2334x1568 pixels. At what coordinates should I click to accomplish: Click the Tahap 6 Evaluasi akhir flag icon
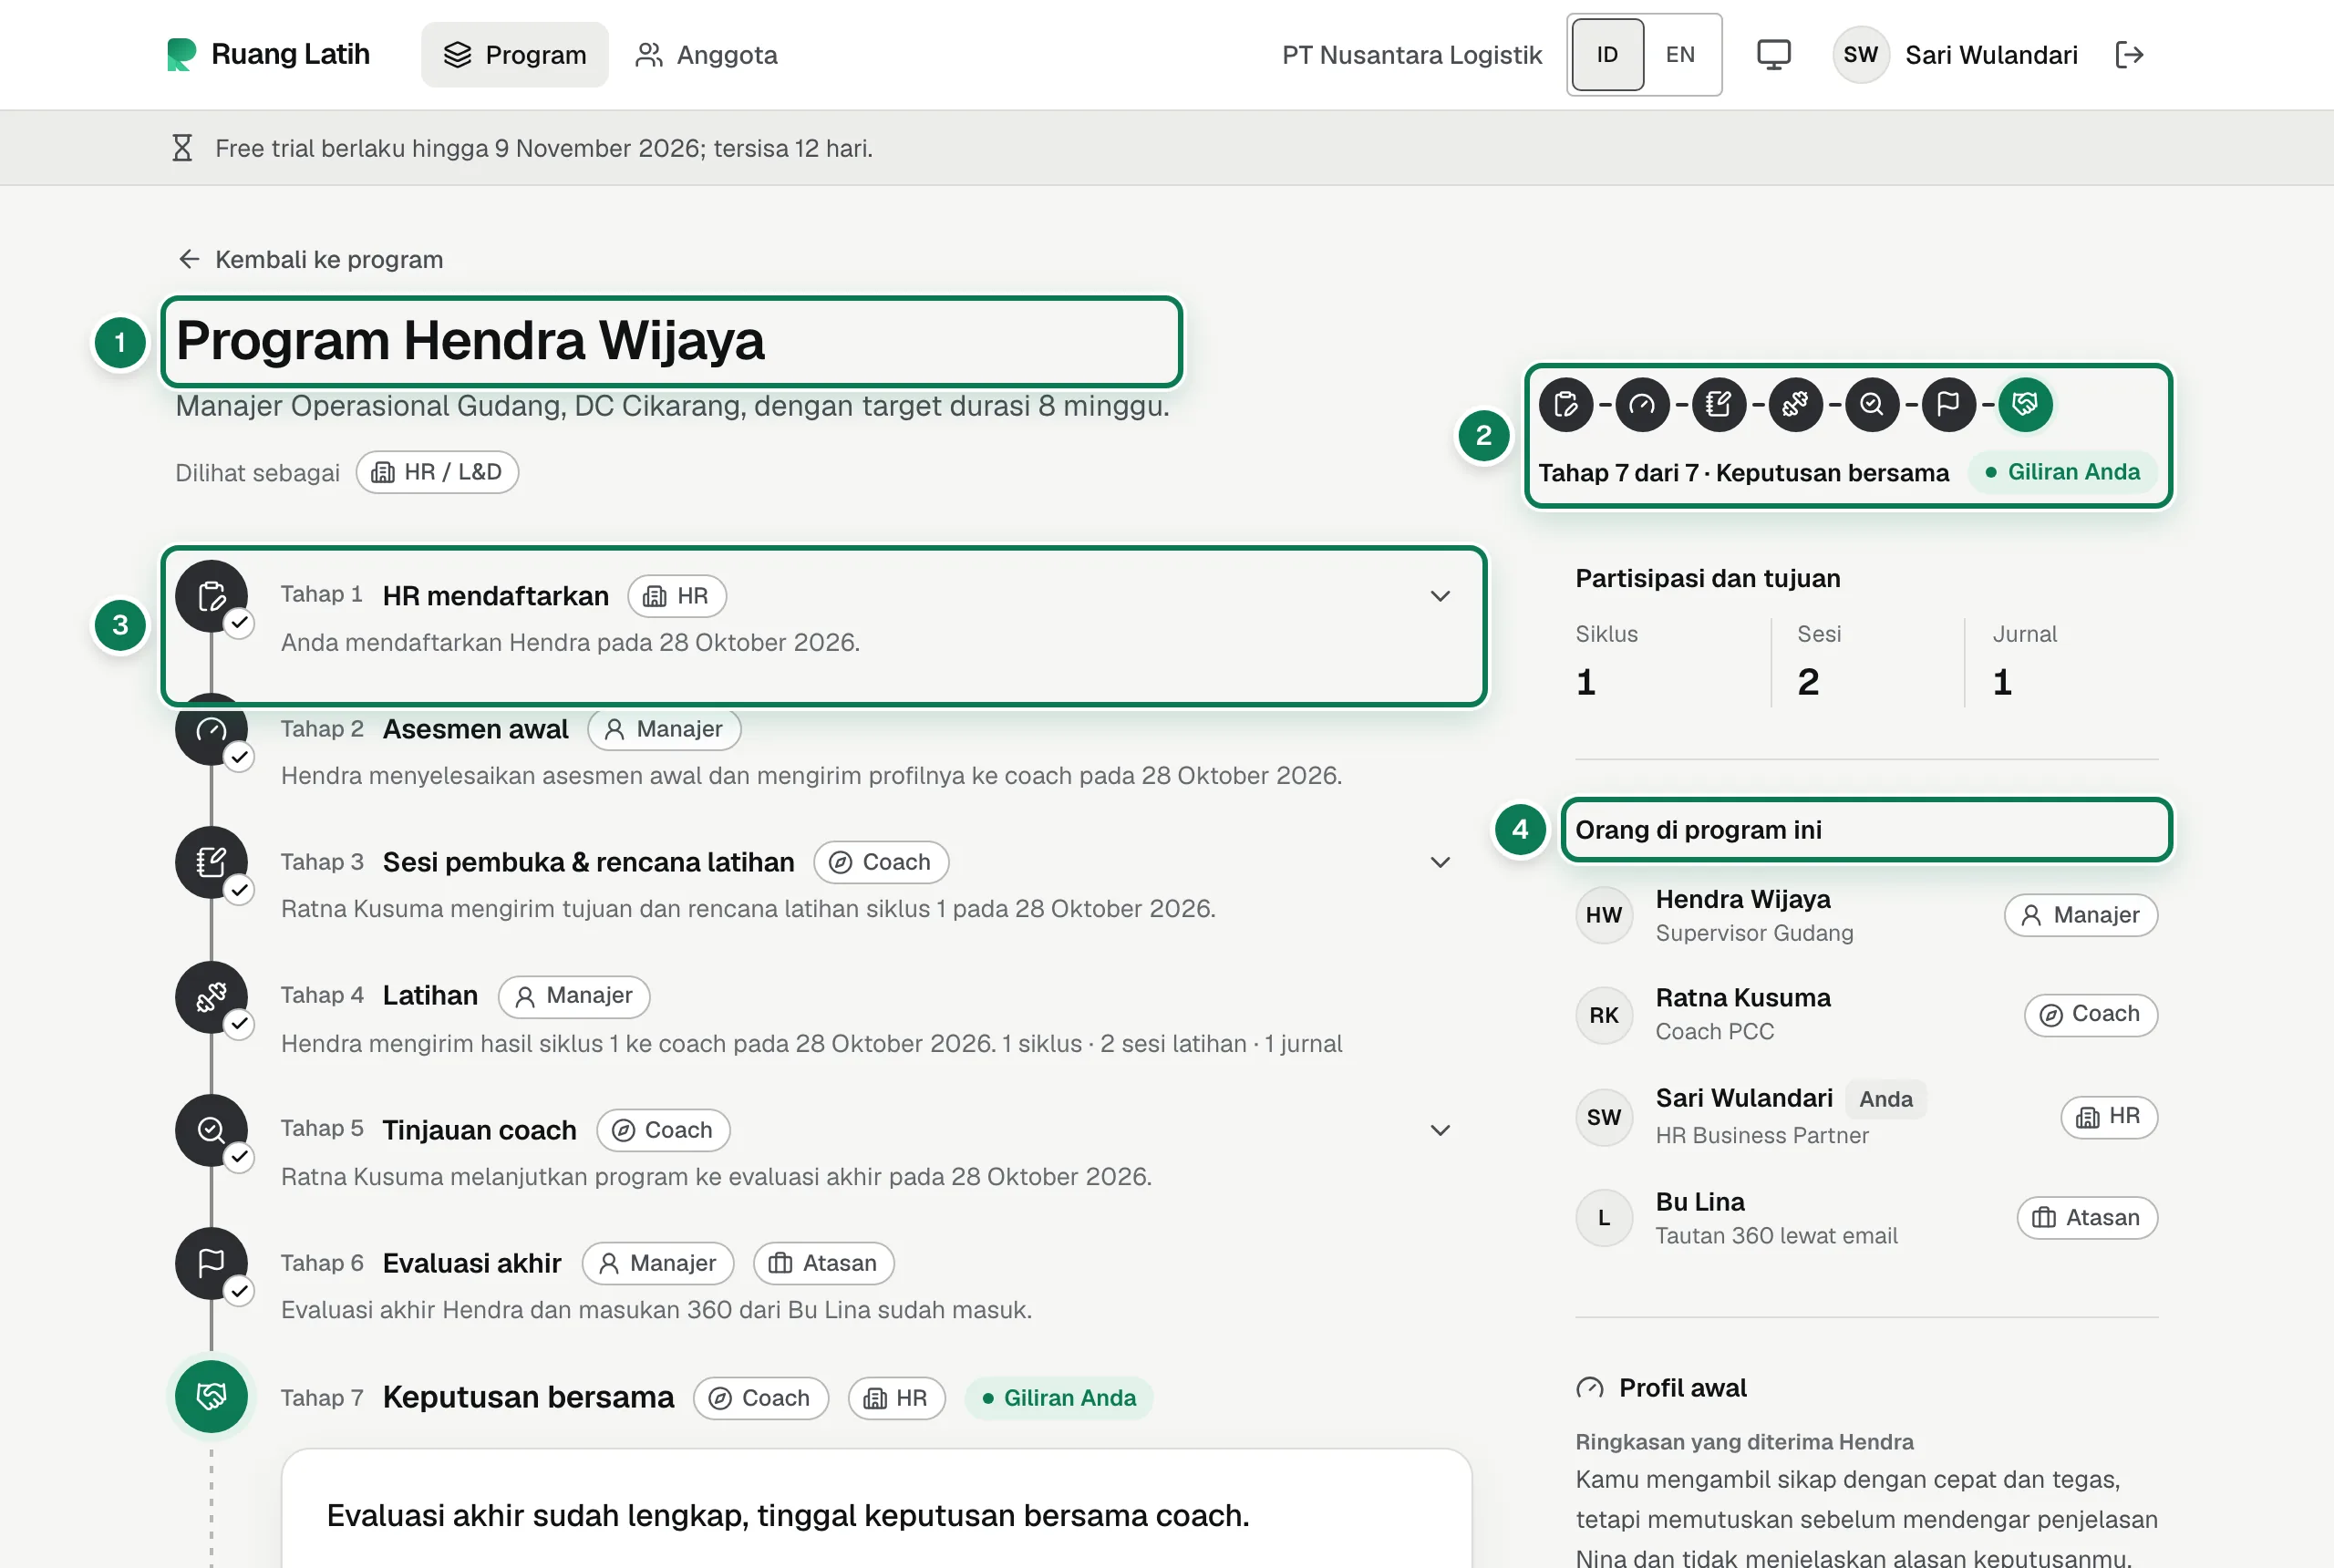211,1263
